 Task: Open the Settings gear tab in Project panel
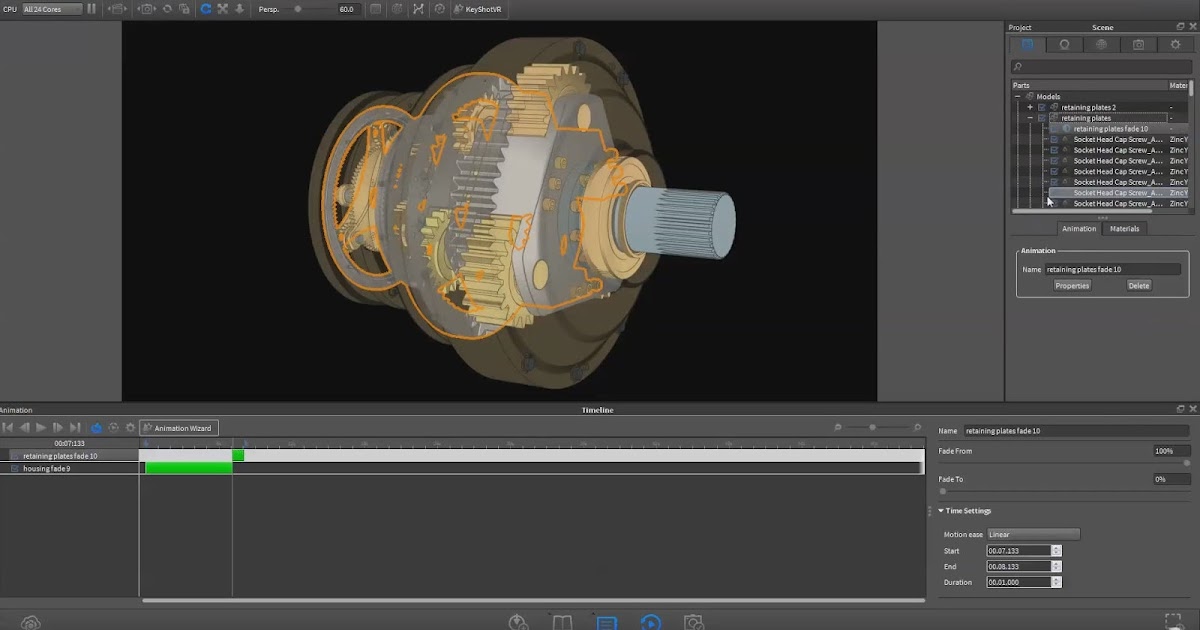pyautogui.click(x=1175, y=45)
